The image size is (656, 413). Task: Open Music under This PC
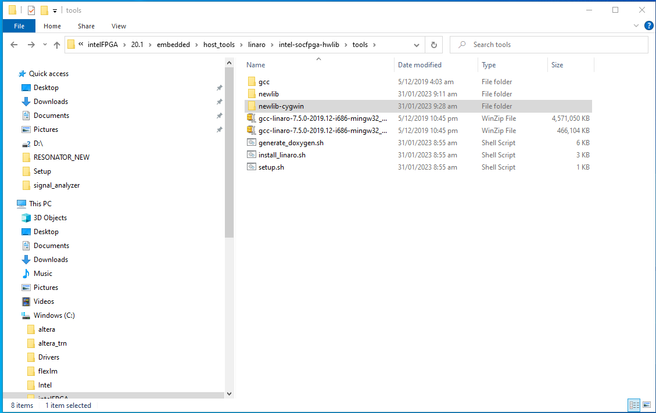click(x=43, y=274)
